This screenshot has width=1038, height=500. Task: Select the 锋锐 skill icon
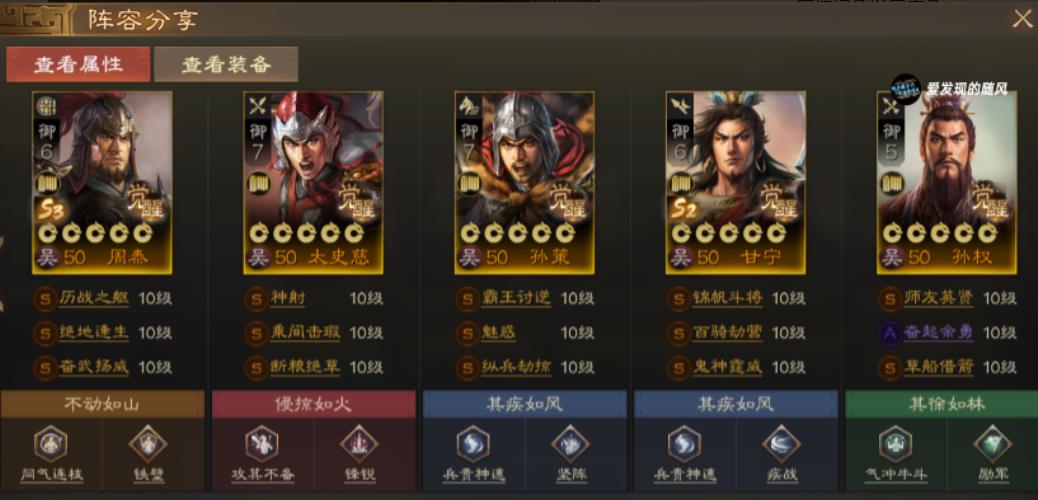[x=359, y=444]
